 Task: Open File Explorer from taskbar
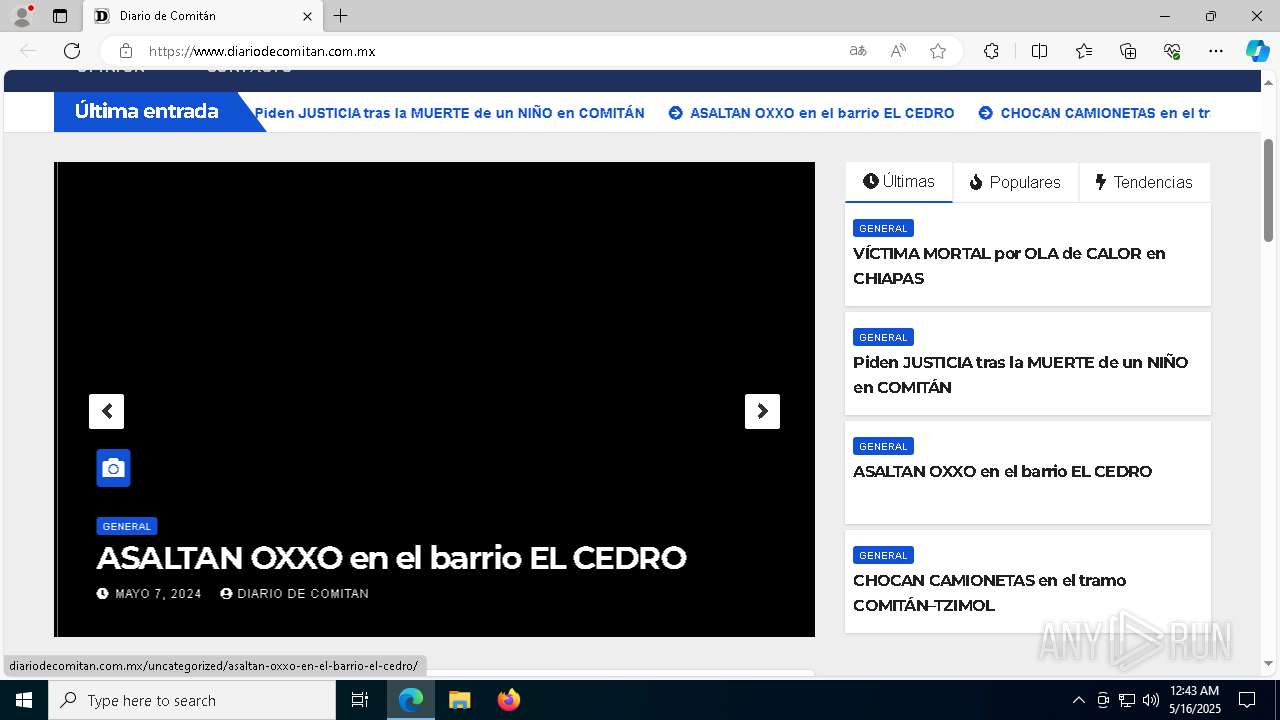click(460, 700)
